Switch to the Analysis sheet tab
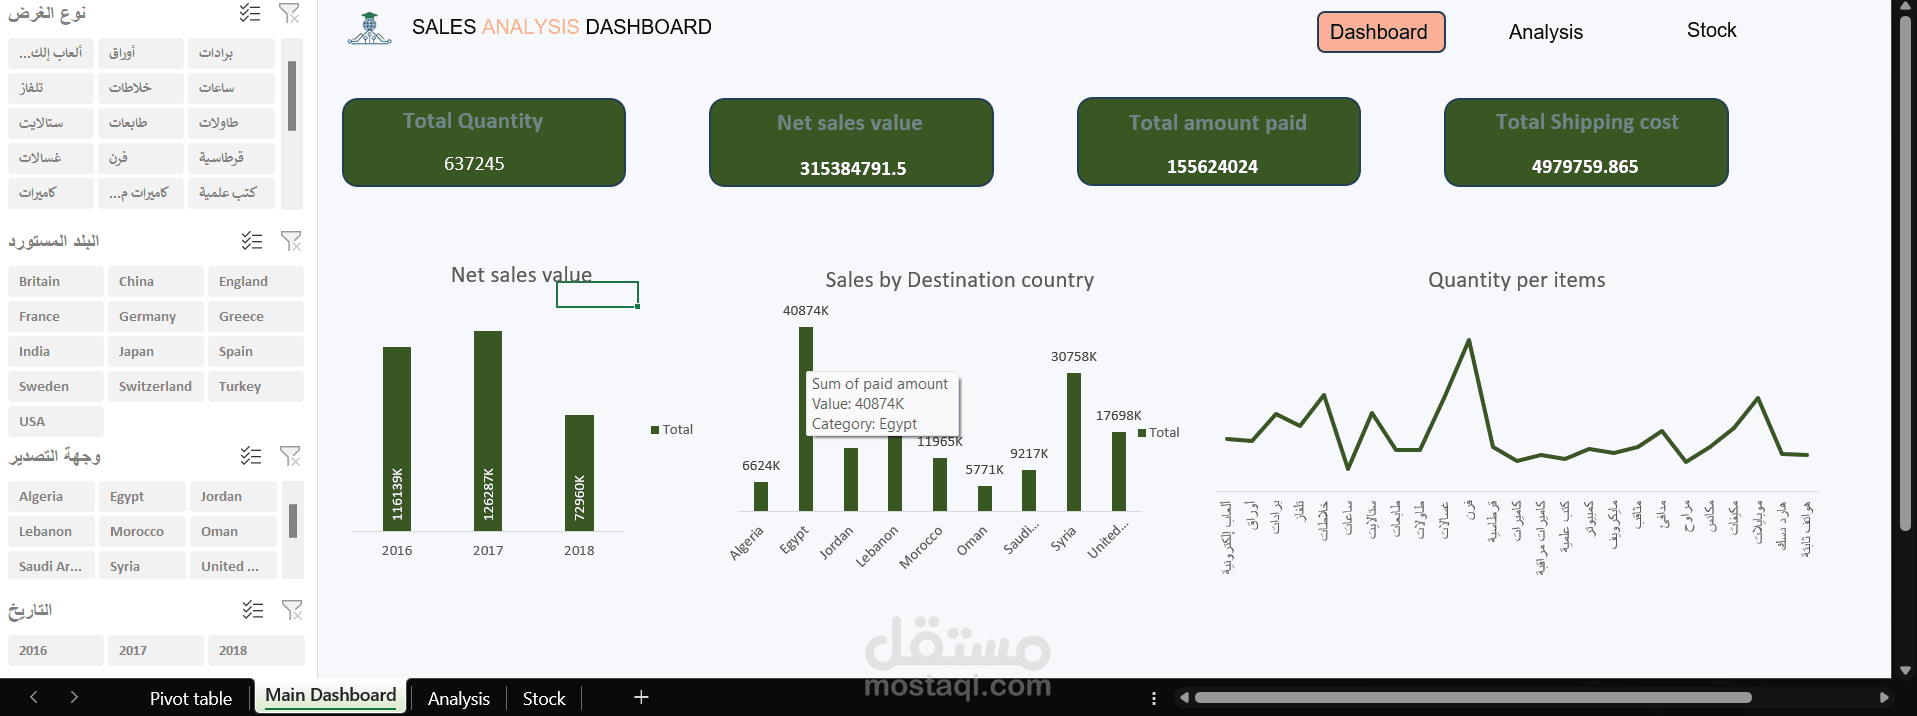The height and width of the screenshot is (716, 1917). coord(459,698)
